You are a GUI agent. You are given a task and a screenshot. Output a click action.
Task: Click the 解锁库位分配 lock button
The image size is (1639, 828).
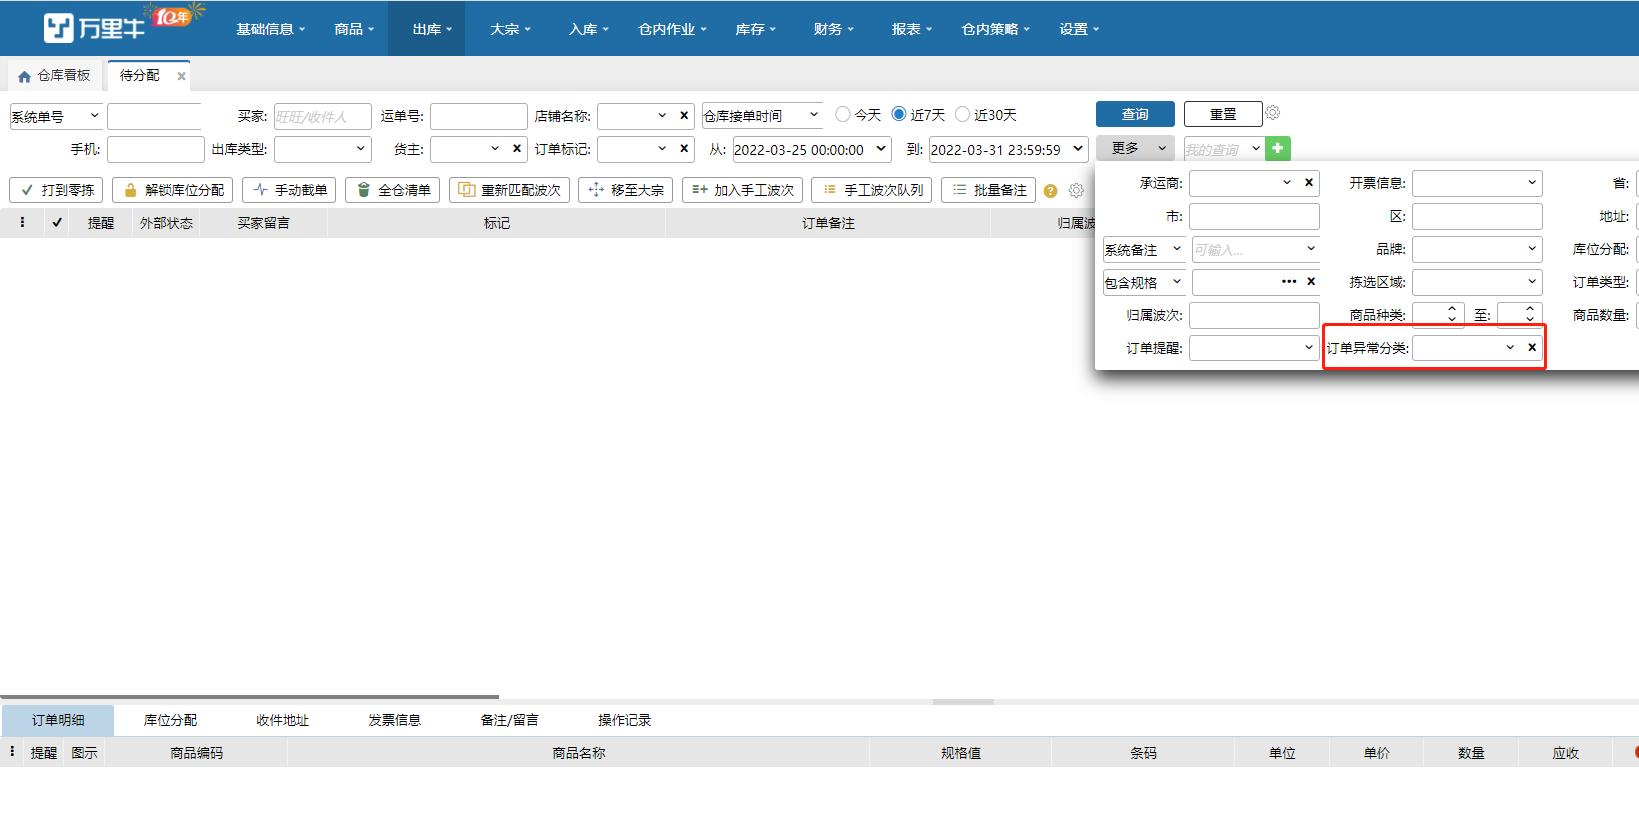click(173, 190)
